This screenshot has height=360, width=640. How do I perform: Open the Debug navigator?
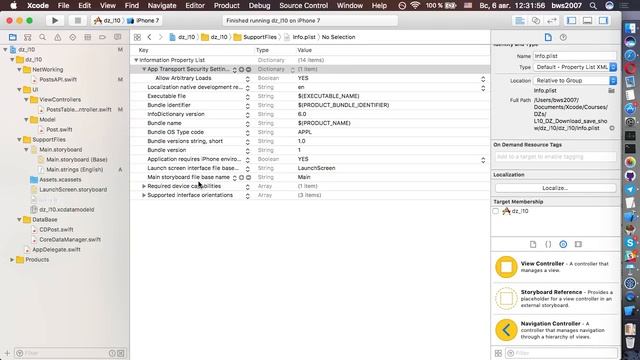(87, 37)
